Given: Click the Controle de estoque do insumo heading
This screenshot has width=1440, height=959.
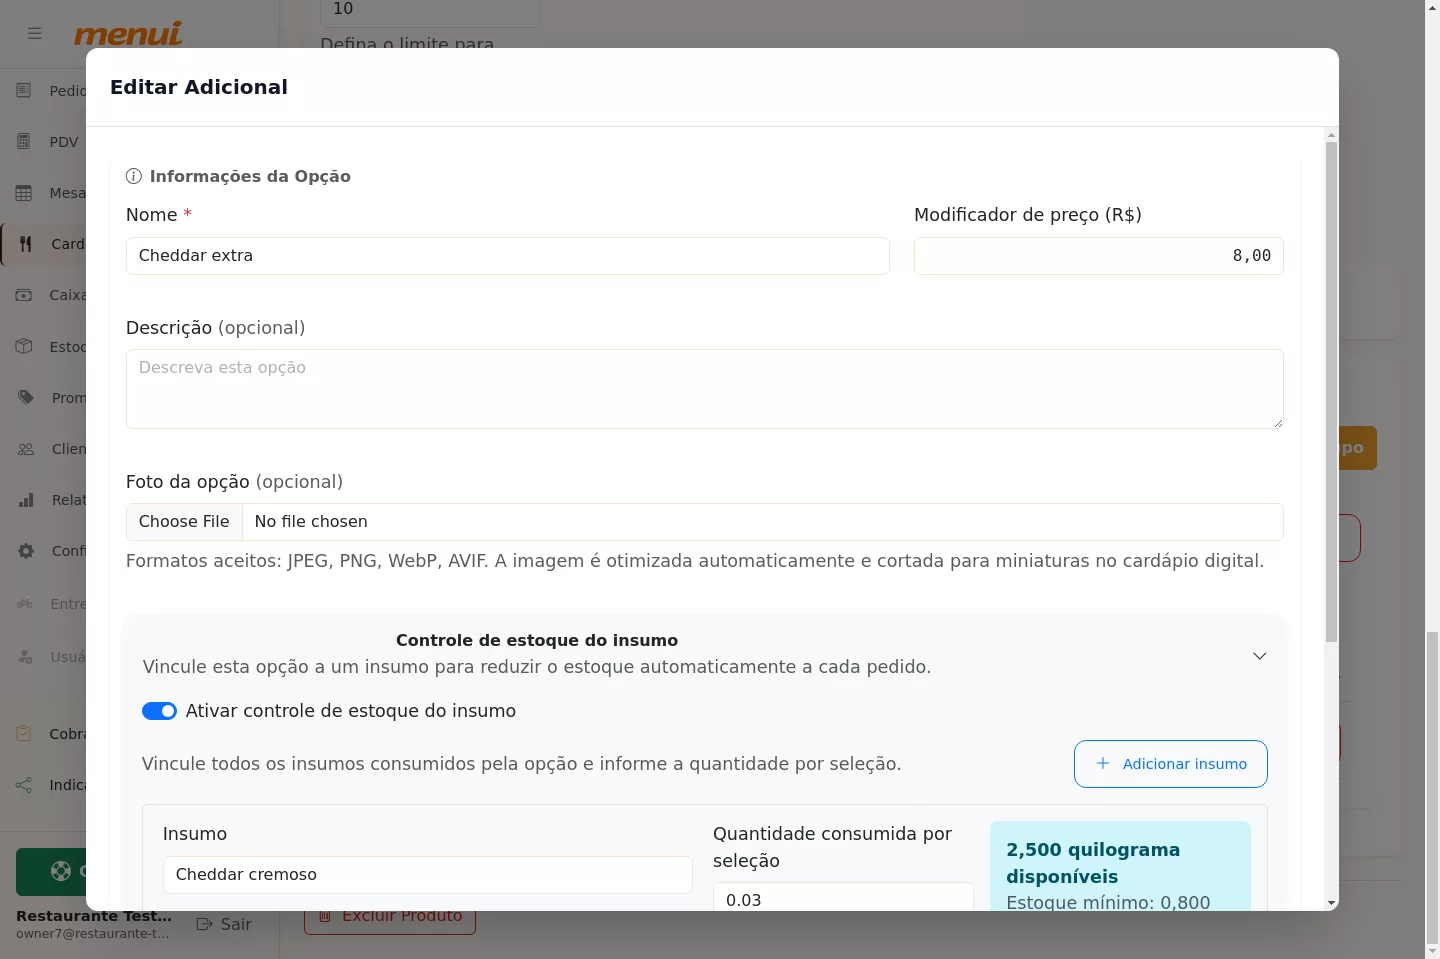Looking at the screenshot, I should pyautogui.click(x=537, y=640).
